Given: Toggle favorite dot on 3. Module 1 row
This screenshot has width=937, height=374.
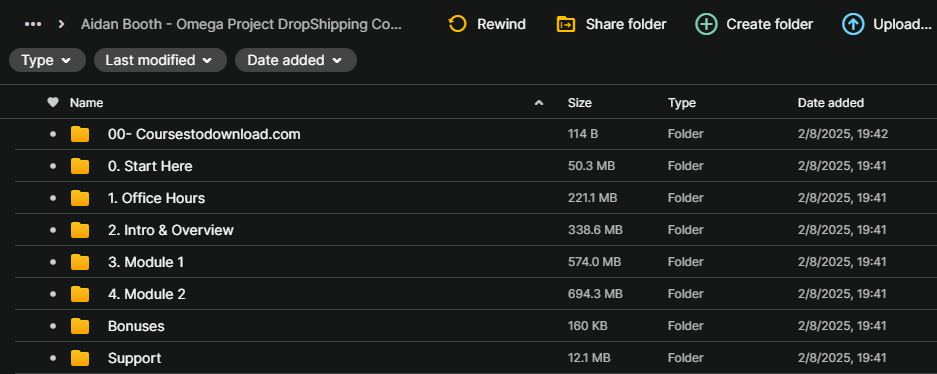Looking at the screenshot, I should click(53, 262).
